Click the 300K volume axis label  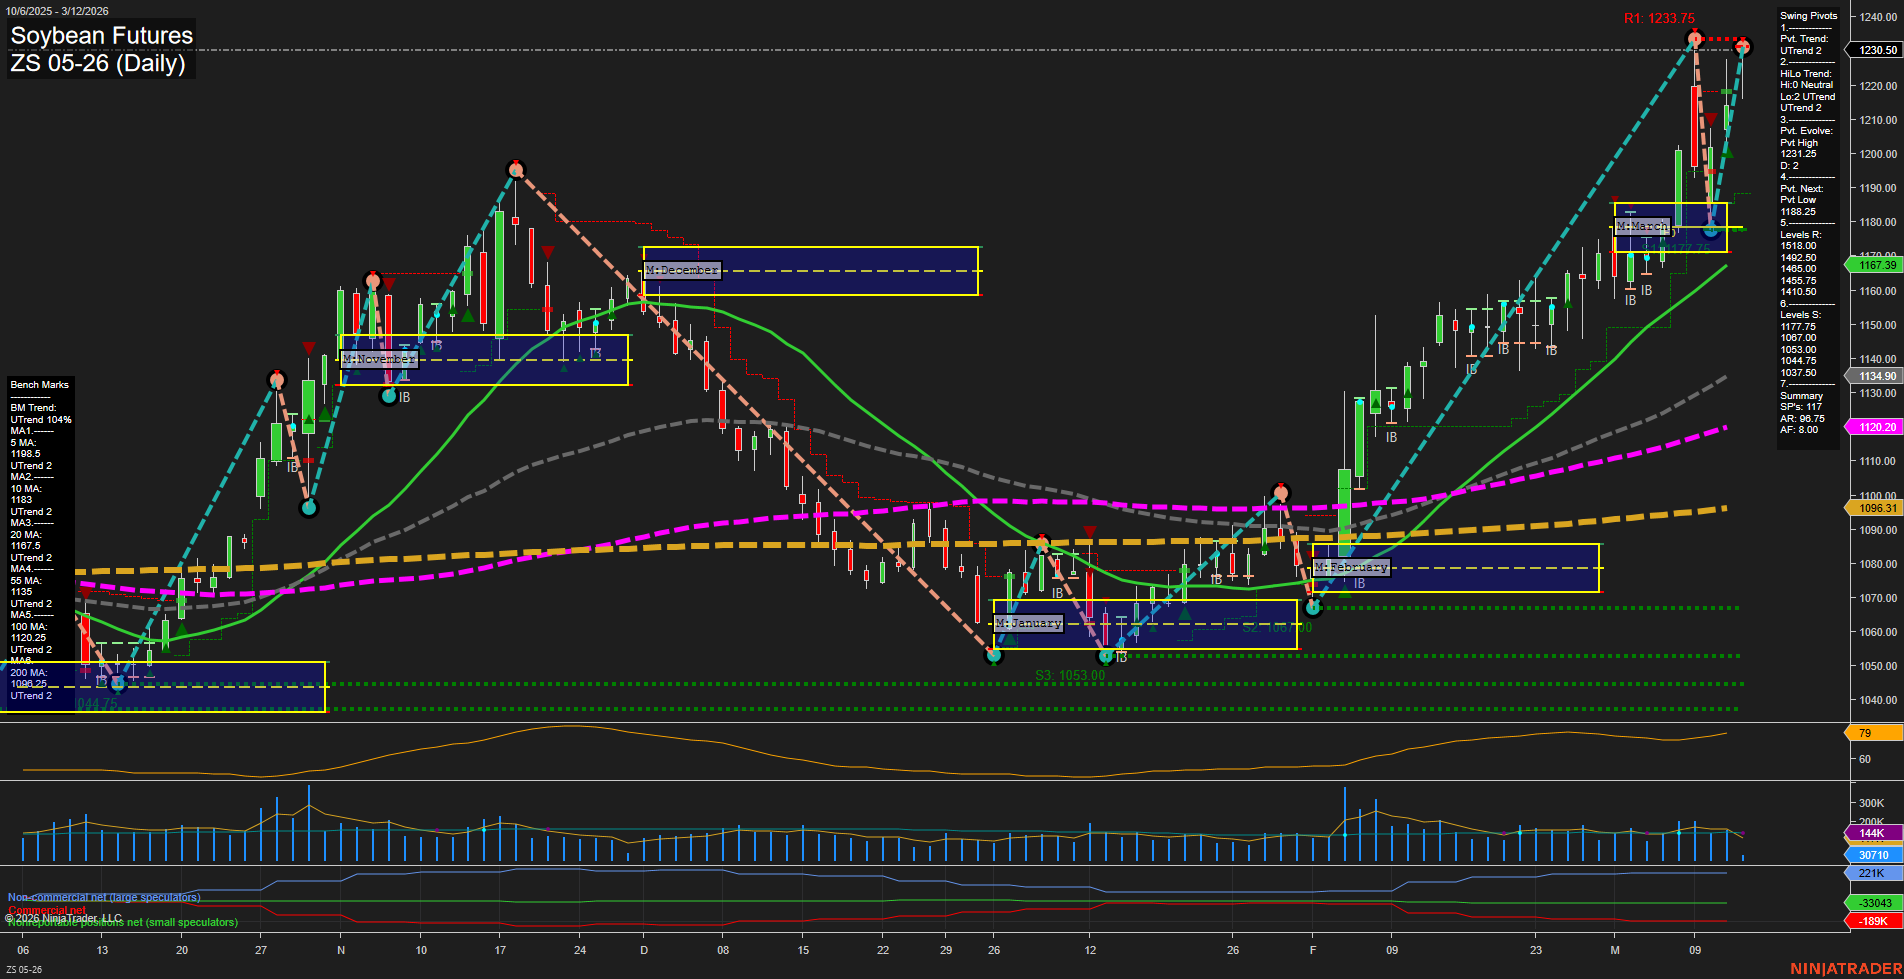click(1871, 803)
